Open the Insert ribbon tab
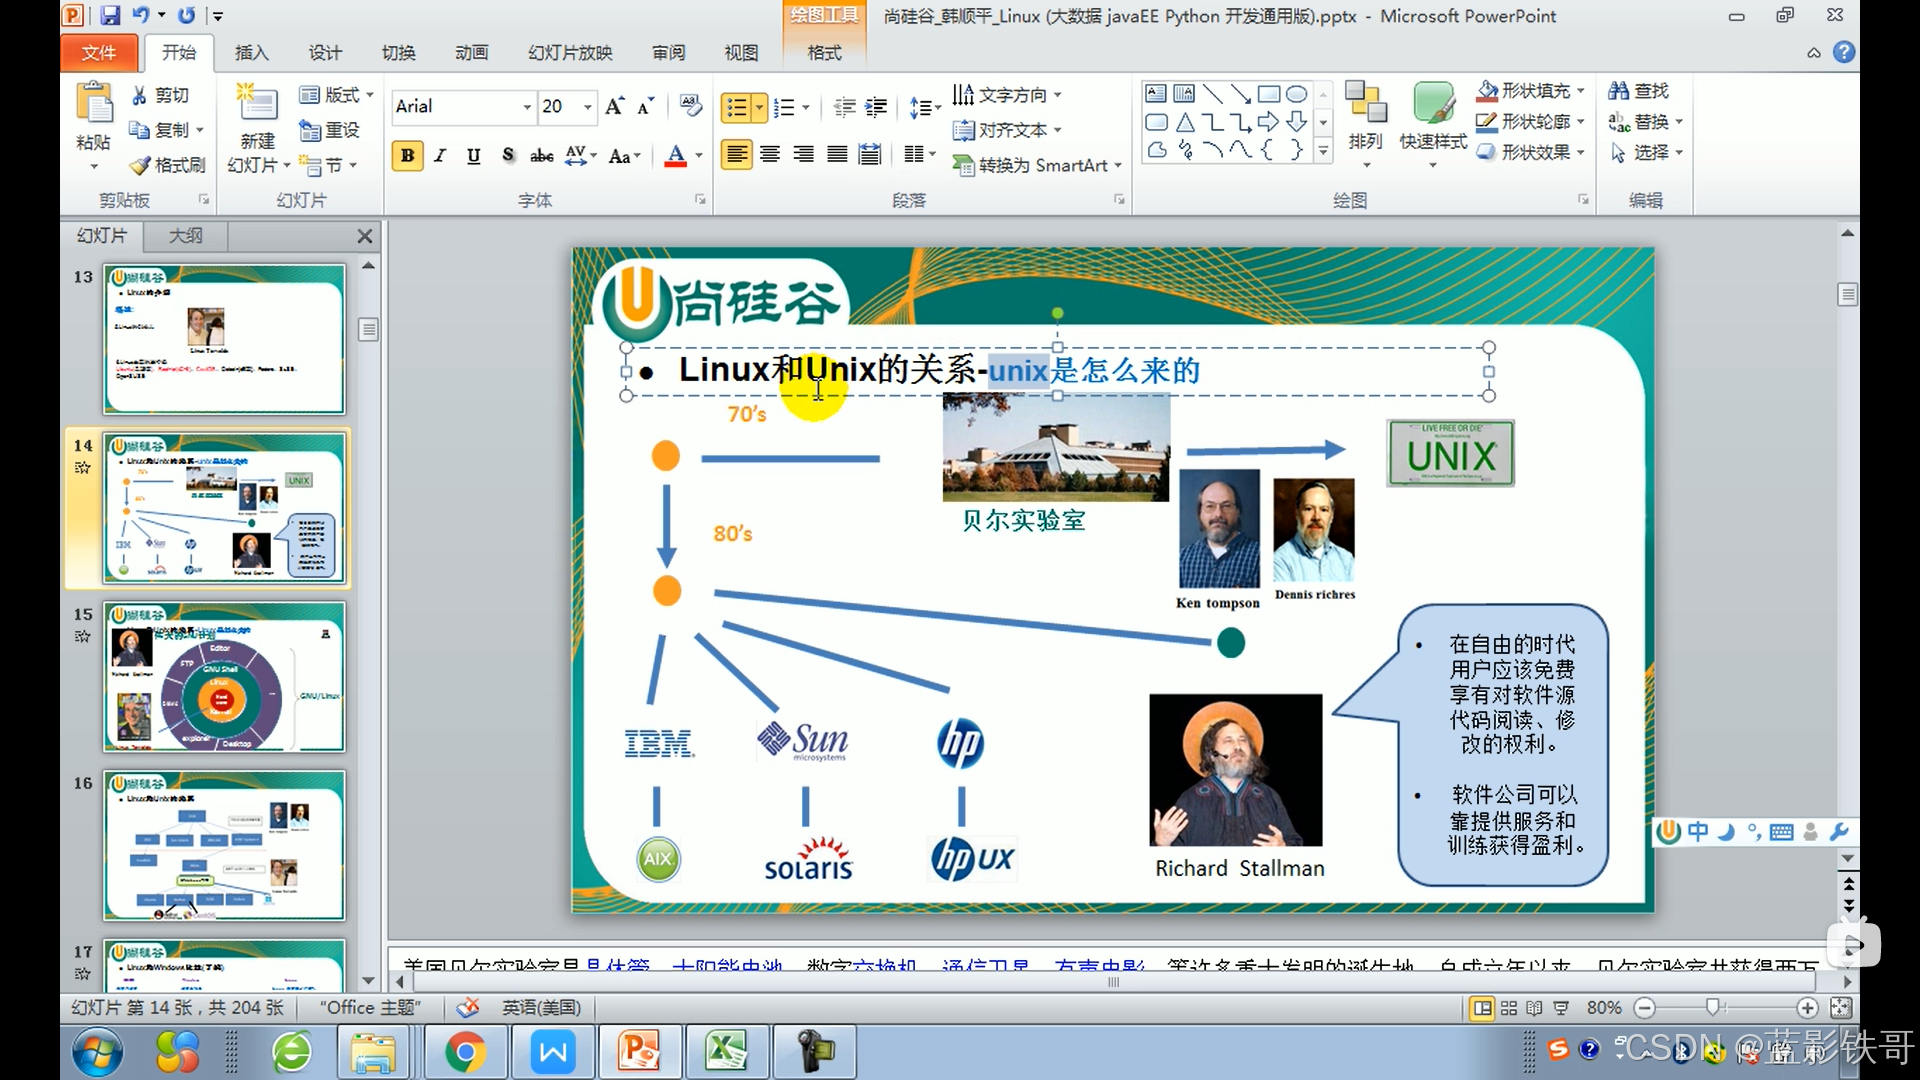This screenshot has height=1080, width=1920. 251,52
